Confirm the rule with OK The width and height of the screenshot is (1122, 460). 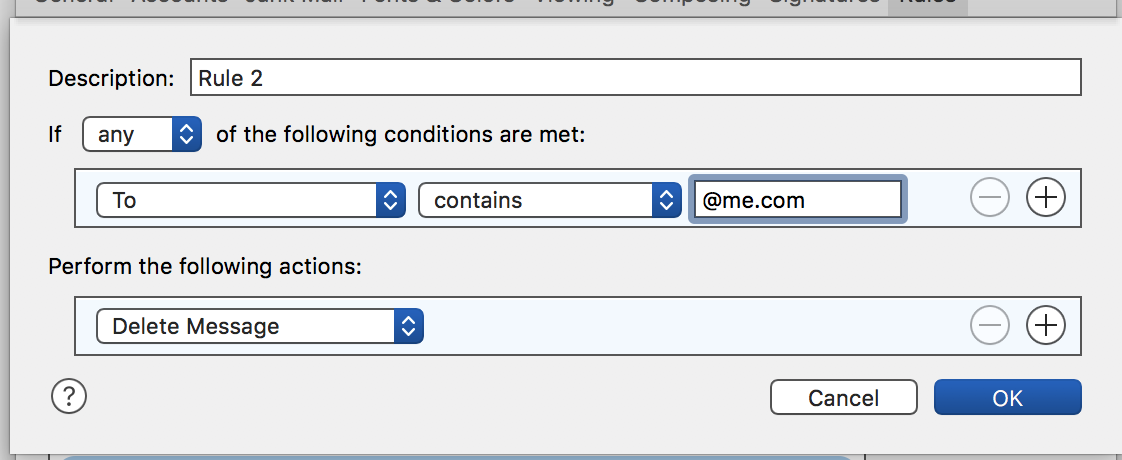(x=1007, y=397)
